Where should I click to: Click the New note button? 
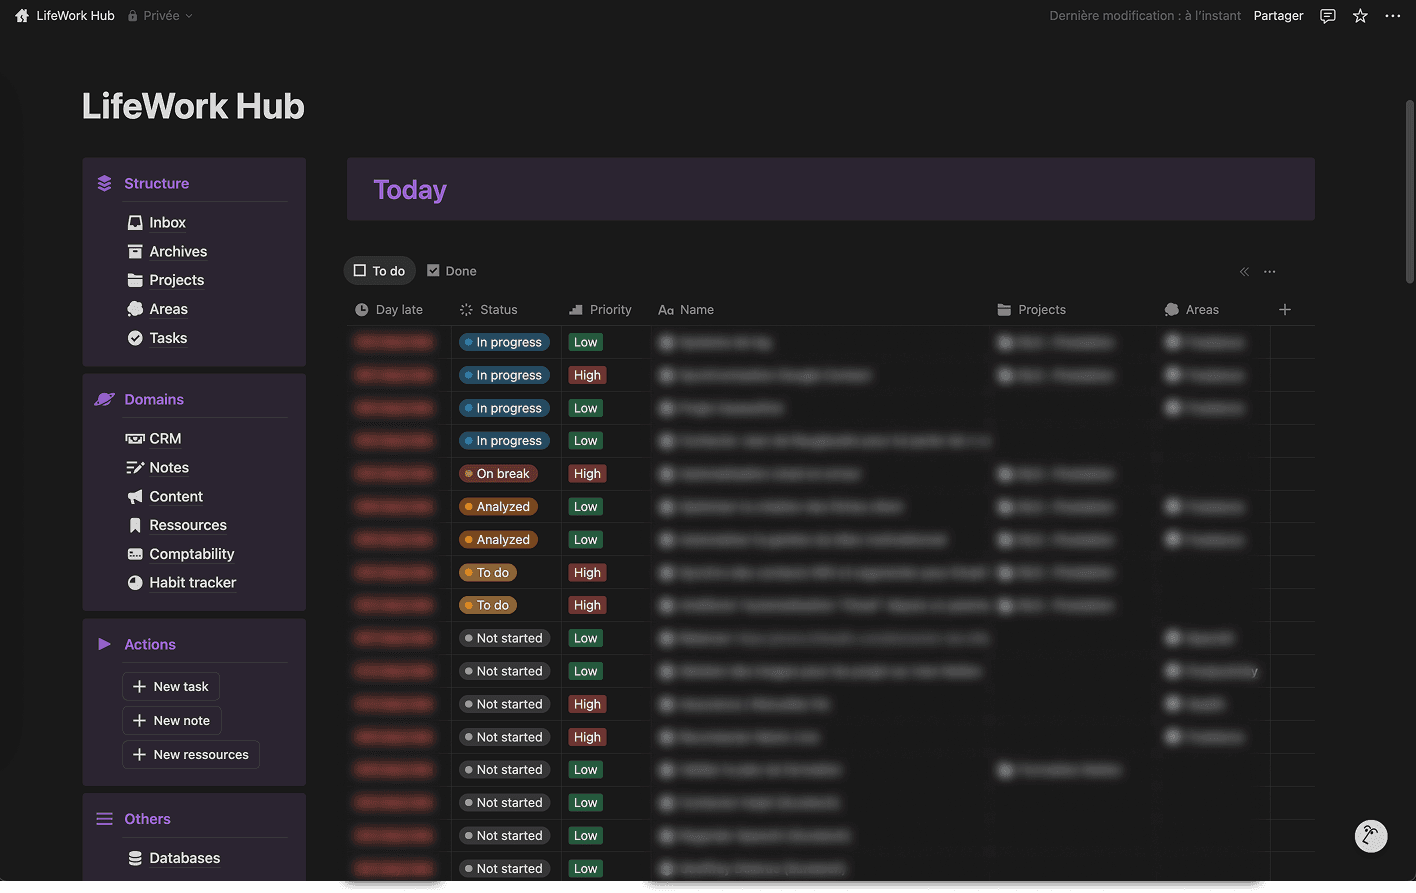pos(172,721)
